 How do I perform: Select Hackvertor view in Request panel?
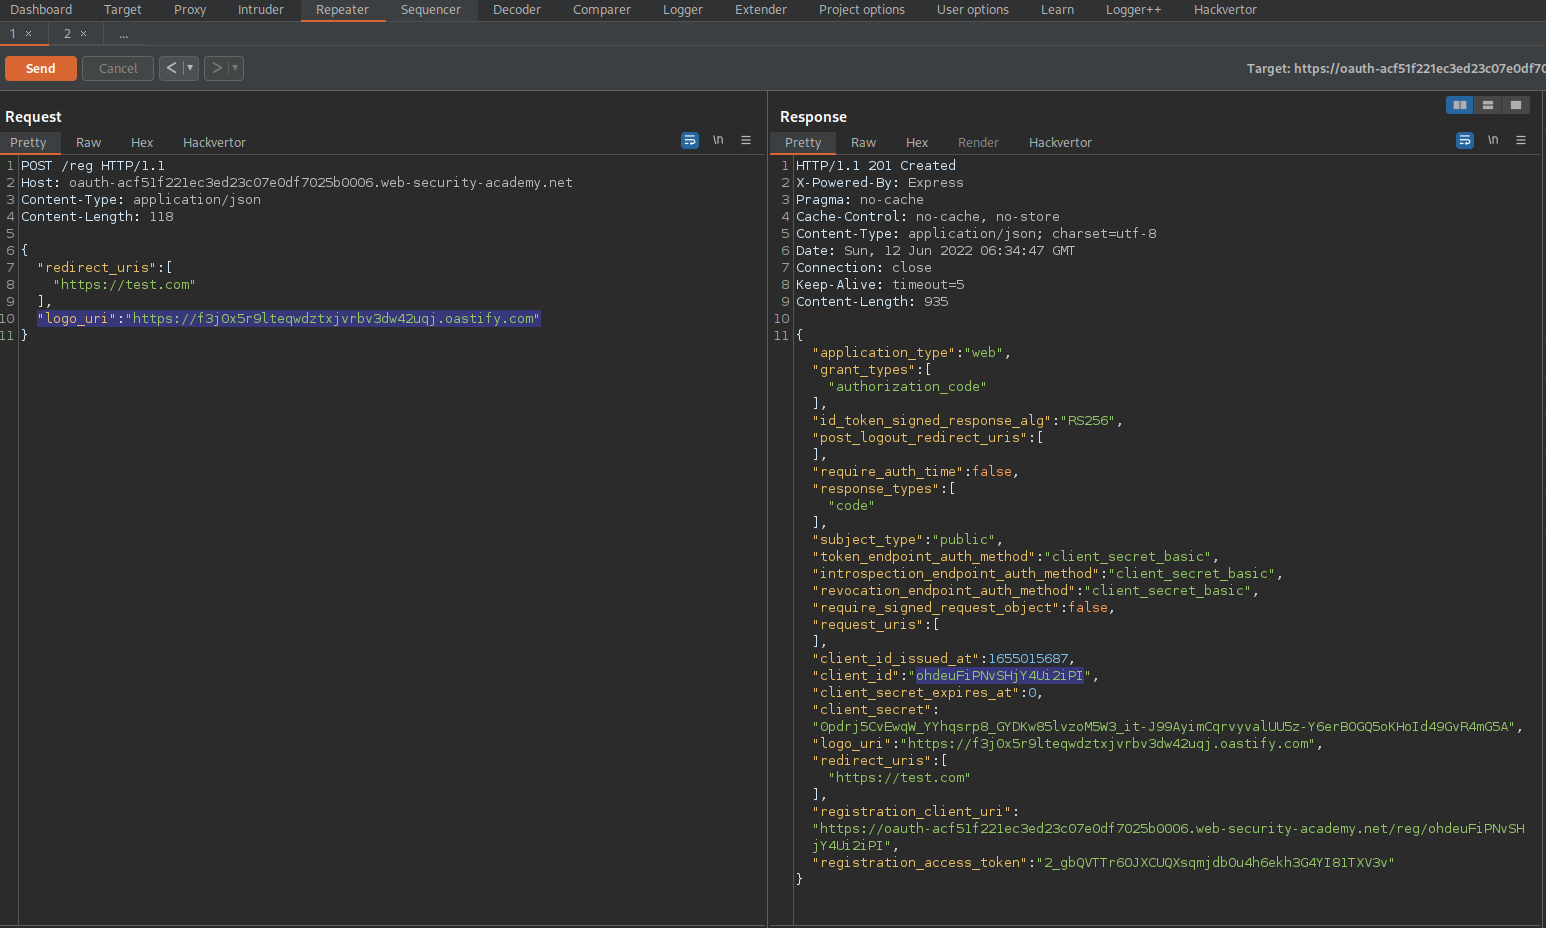click(x=214, y=143)
